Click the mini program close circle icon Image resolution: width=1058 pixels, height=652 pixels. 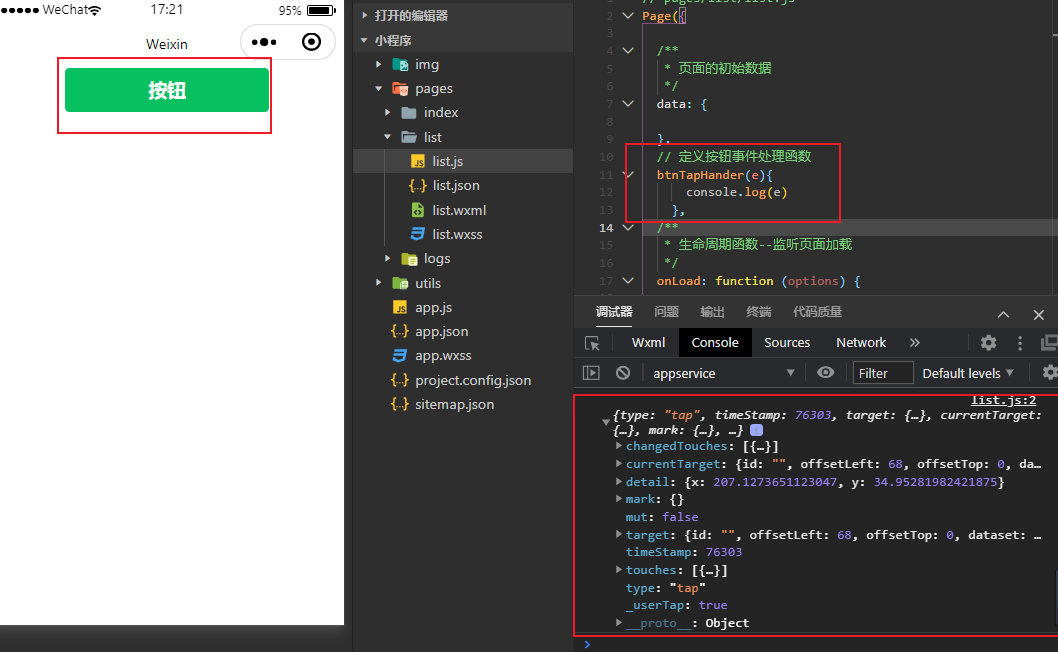(x=311, y=42)
